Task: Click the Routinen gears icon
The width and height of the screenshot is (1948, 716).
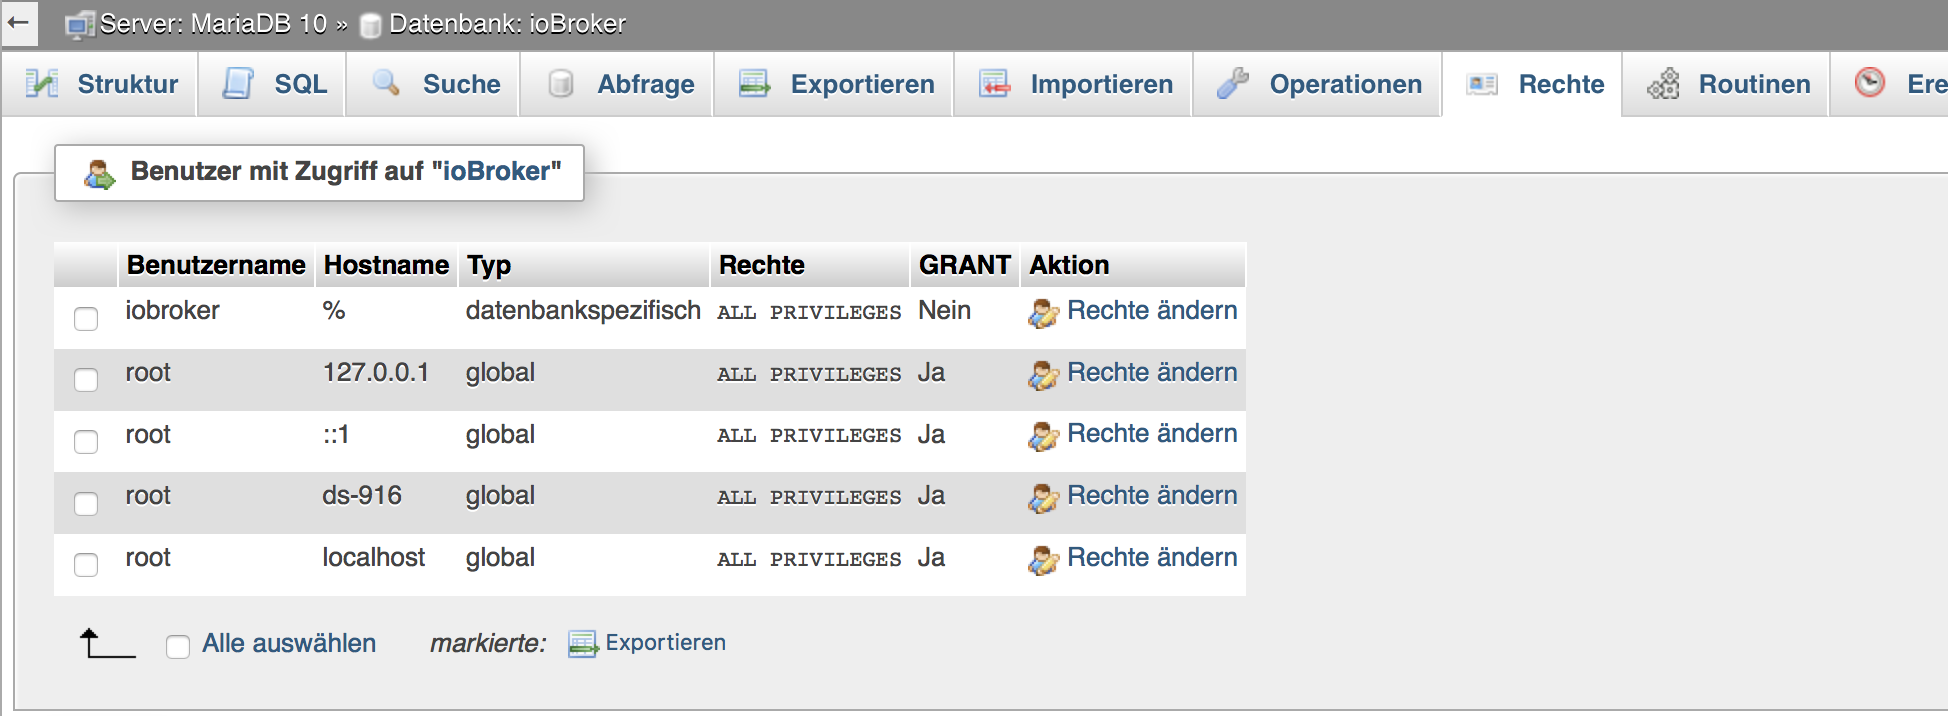Action: tap(1663, 83)
